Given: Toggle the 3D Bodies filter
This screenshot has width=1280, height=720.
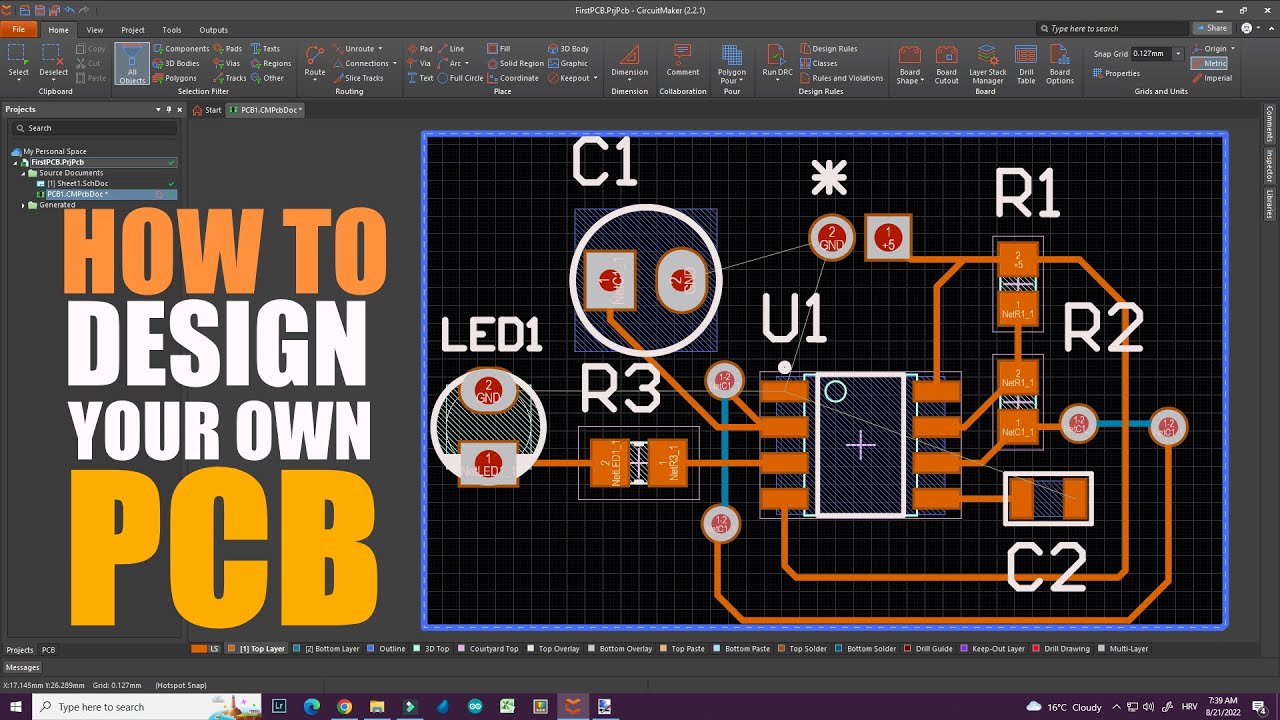Looking at the screenshot, I should (176, 63).
